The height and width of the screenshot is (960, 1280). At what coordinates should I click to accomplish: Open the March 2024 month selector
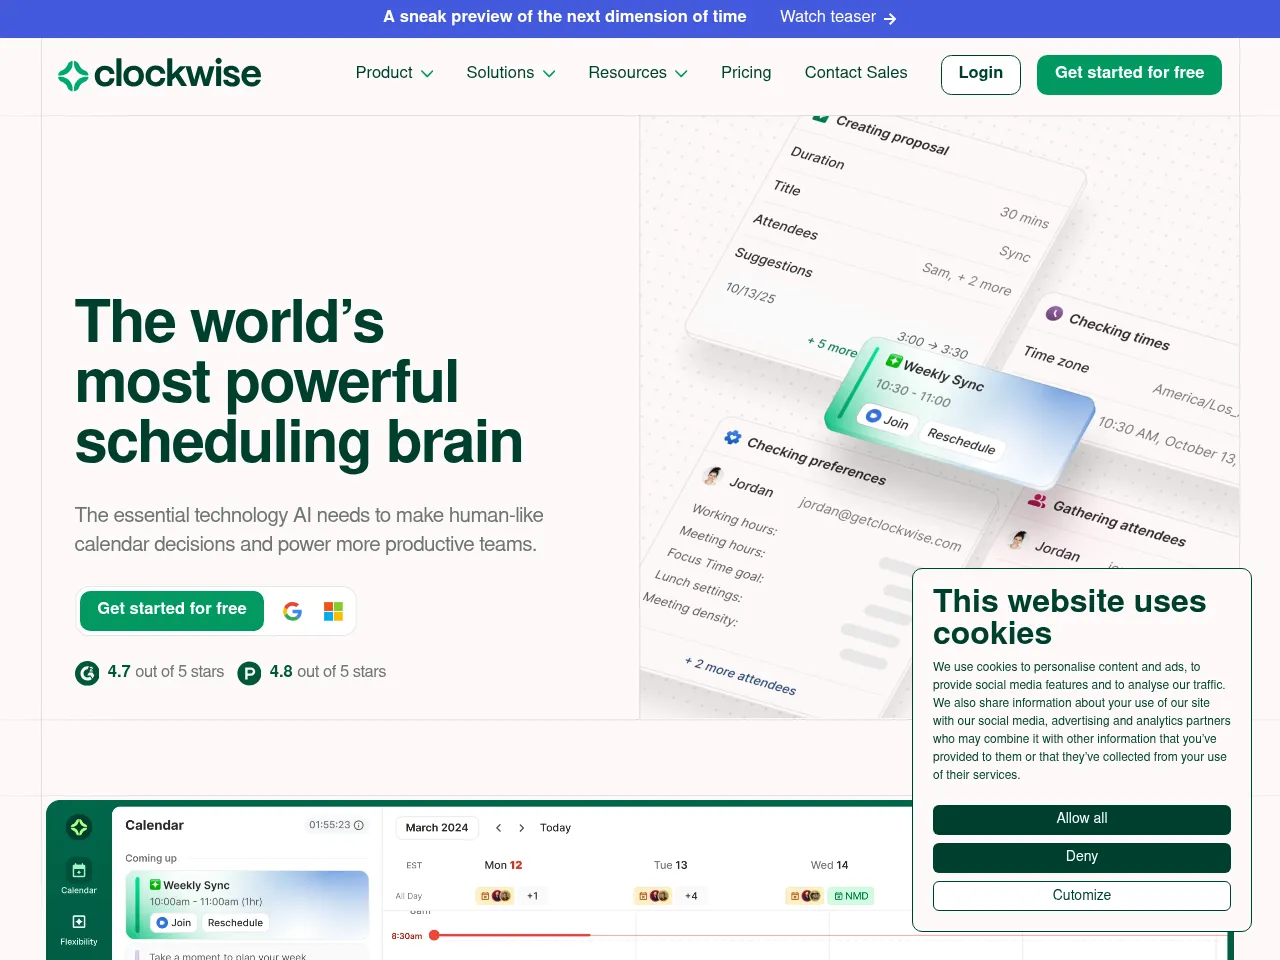pos(437,828)
